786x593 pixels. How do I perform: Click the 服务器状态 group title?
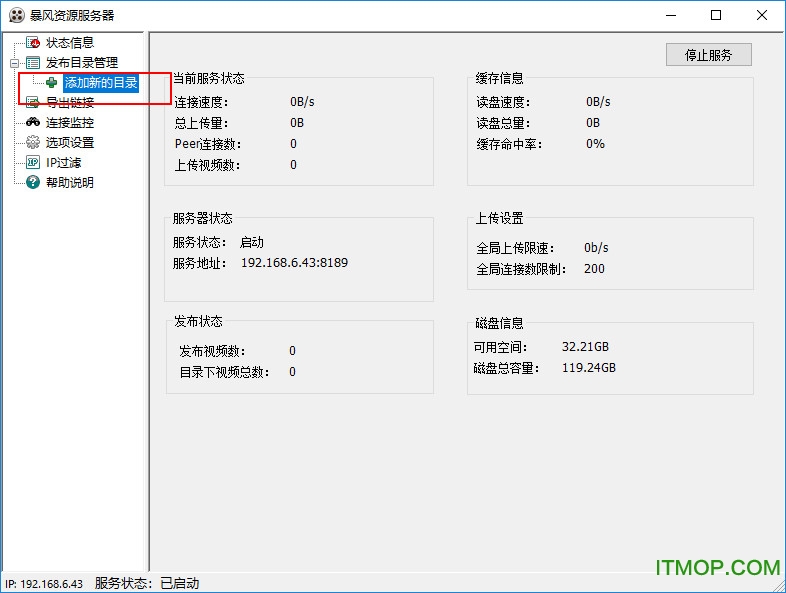click(x=203, y=219)
